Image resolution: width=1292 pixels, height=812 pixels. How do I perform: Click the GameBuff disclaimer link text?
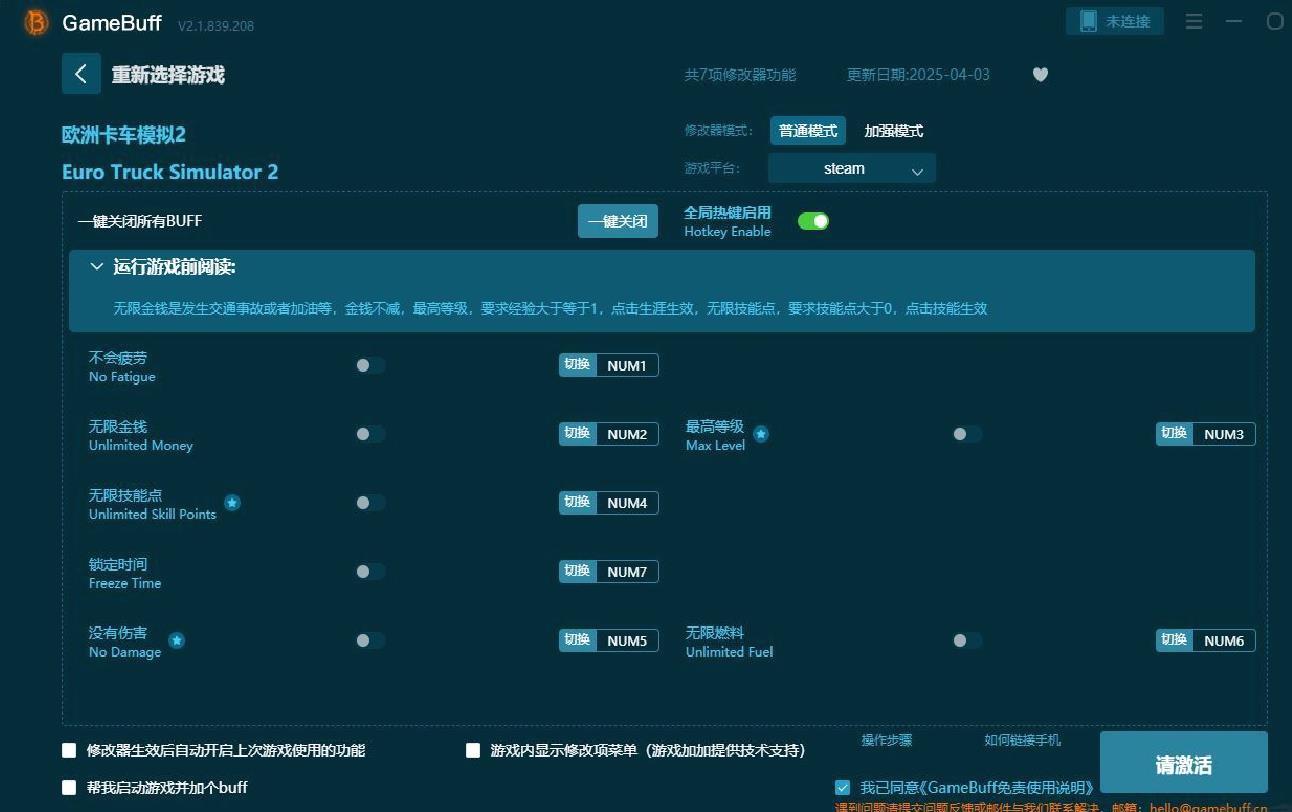tap(977, 788)
